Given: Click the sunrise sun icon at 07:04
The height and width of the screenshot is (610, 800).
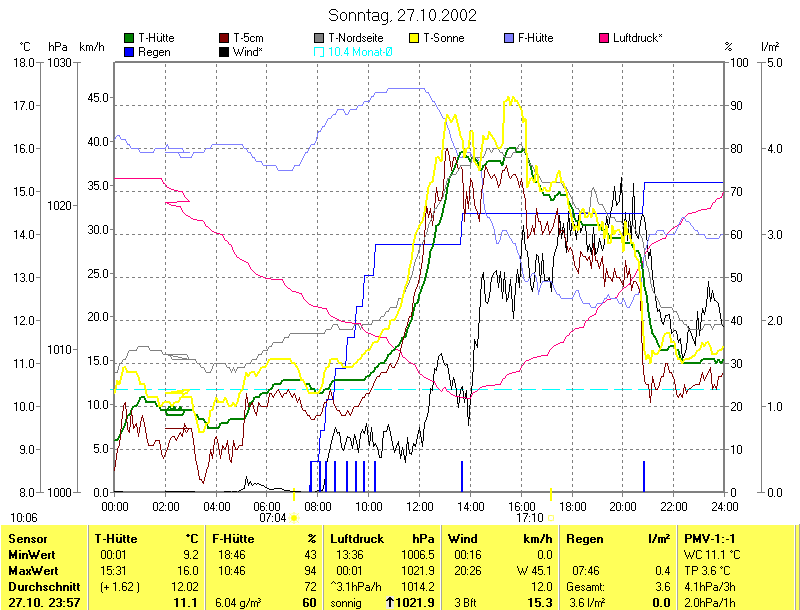Looking at the screenshot, I should point(294,518).
